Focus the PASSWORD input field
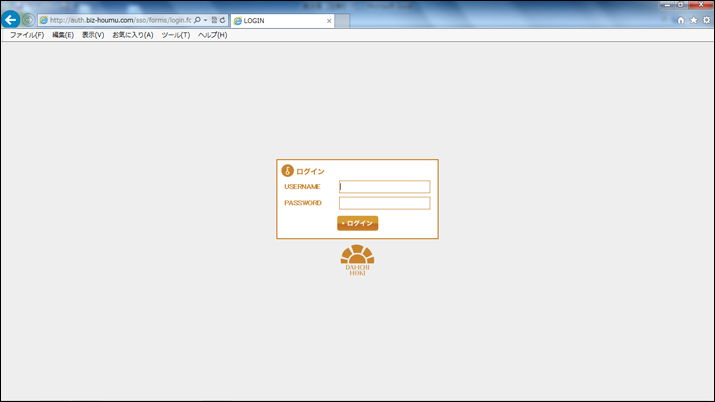This screenshot has height=402, width=715. [384, 203]
